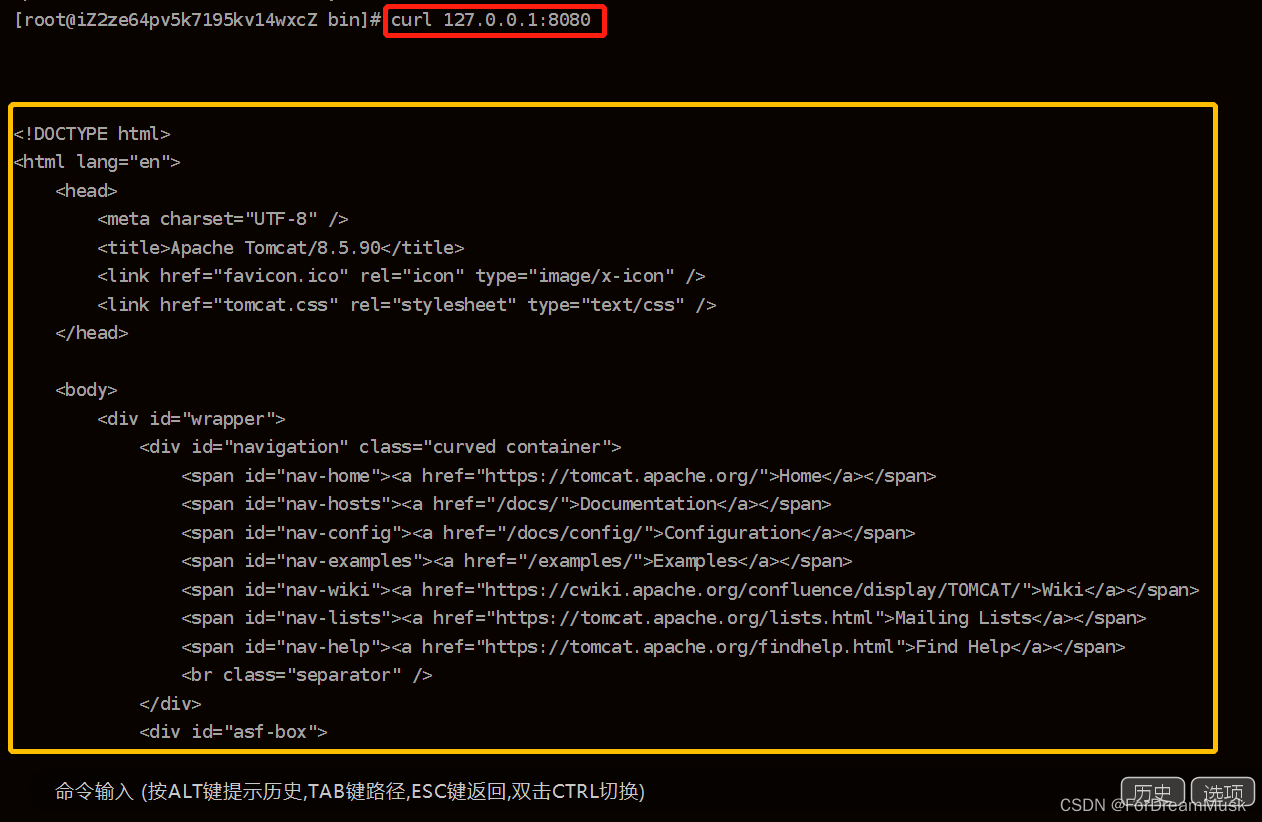Click the nav-help Find Help line

coord(654,647)
